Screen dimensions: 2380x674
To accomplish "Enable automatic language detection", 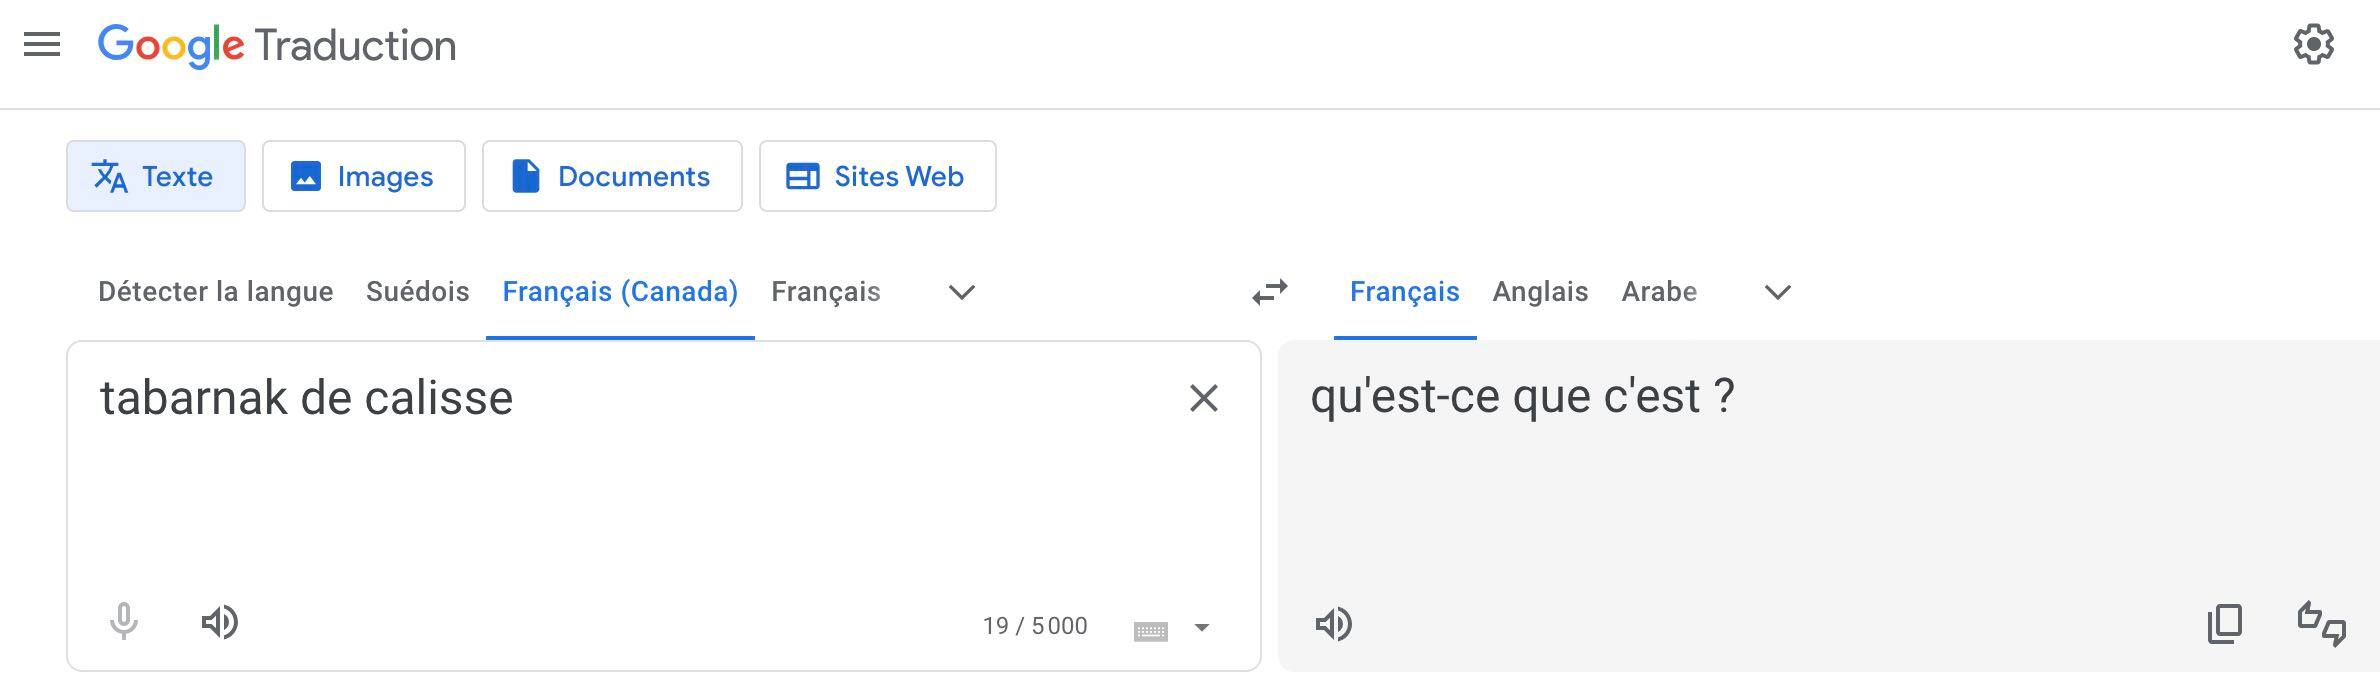I will [x=216, y=292].
